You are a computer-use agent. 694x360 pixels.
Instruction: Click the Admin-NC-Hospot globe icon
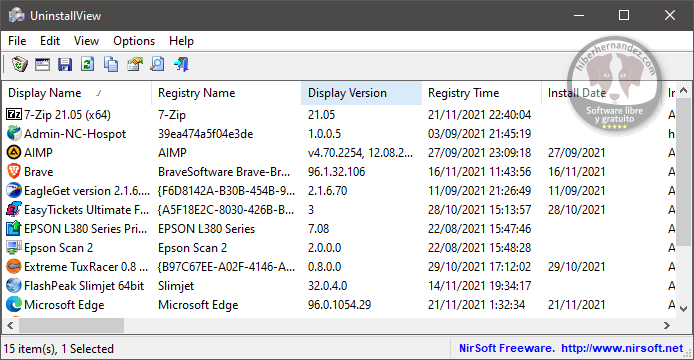(x=14, y=133)
